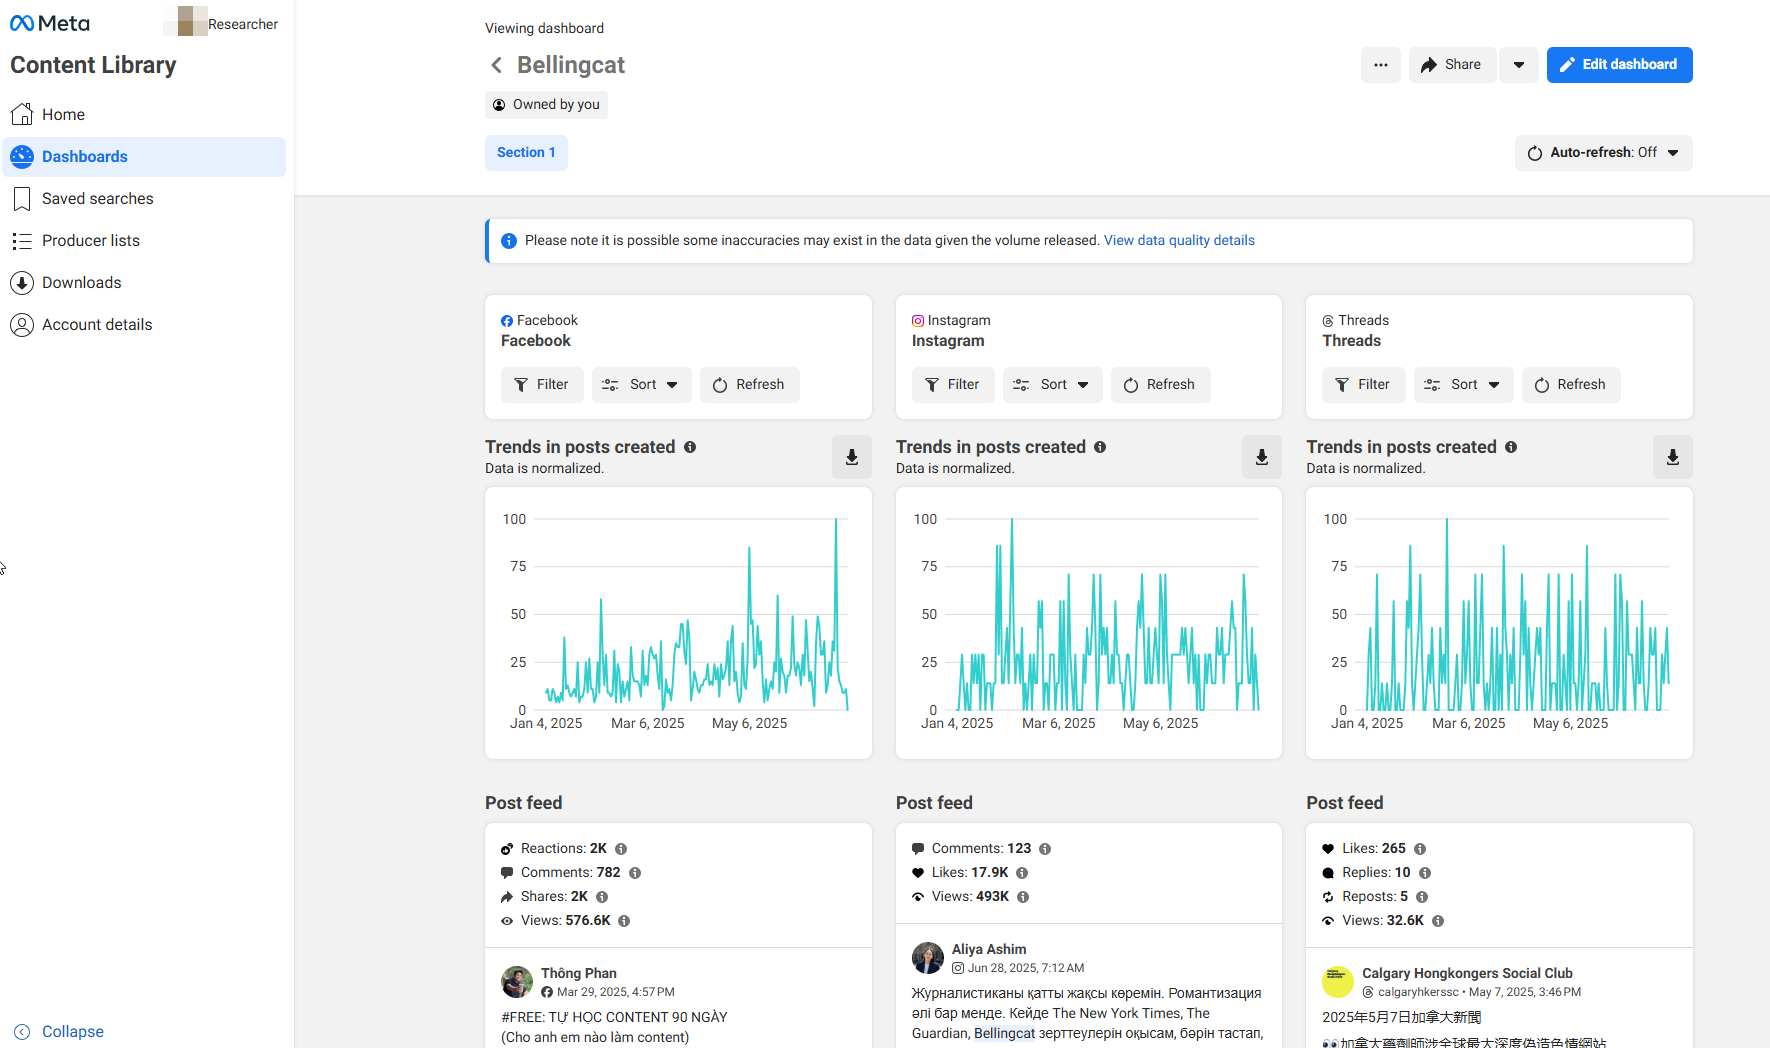Download Facebook trends chart data
Viewport: 1770px width, 1048px height.
pos(852,457)
